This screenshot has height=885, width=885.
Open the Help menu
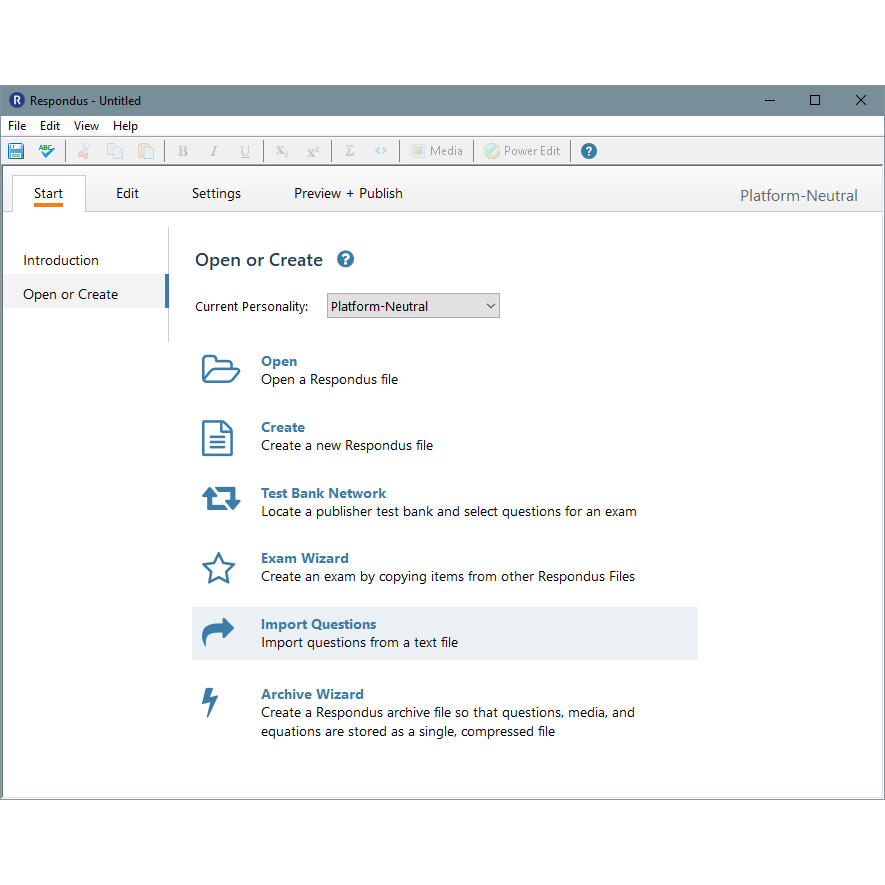click(x=125, y=126)
